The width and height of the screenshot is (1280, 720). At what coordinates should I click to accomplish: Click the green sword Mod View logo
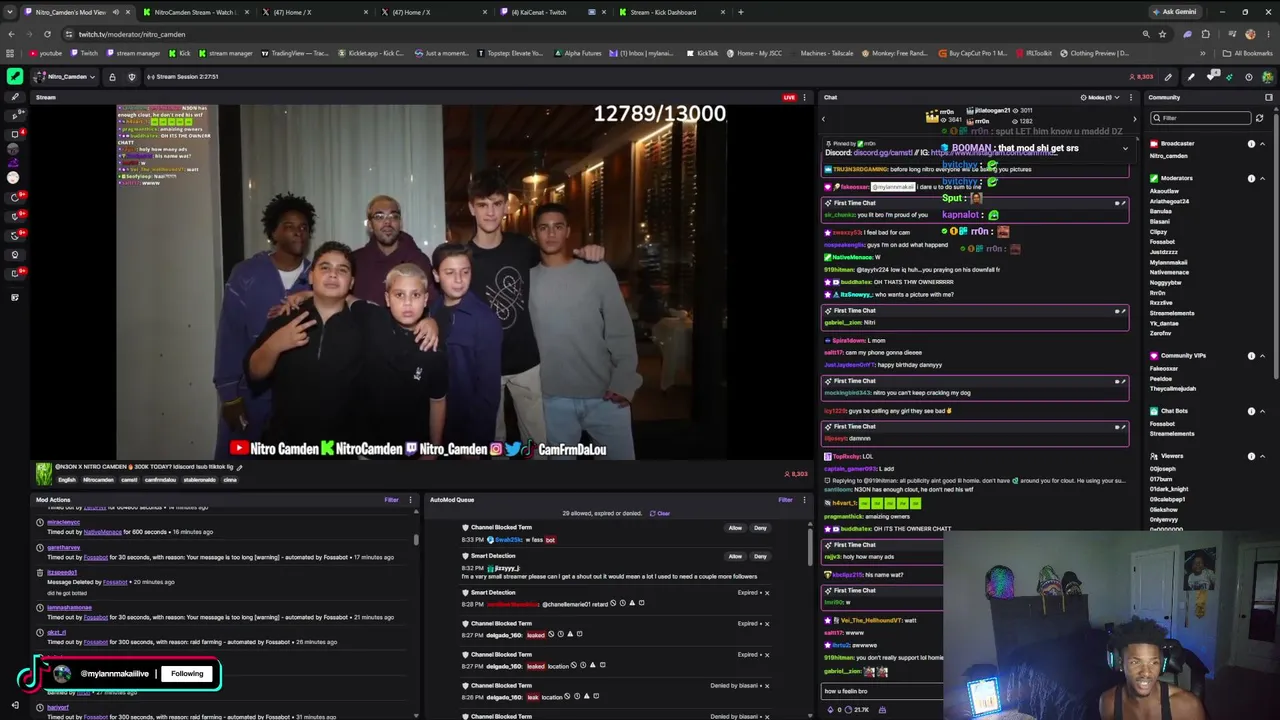14,76
